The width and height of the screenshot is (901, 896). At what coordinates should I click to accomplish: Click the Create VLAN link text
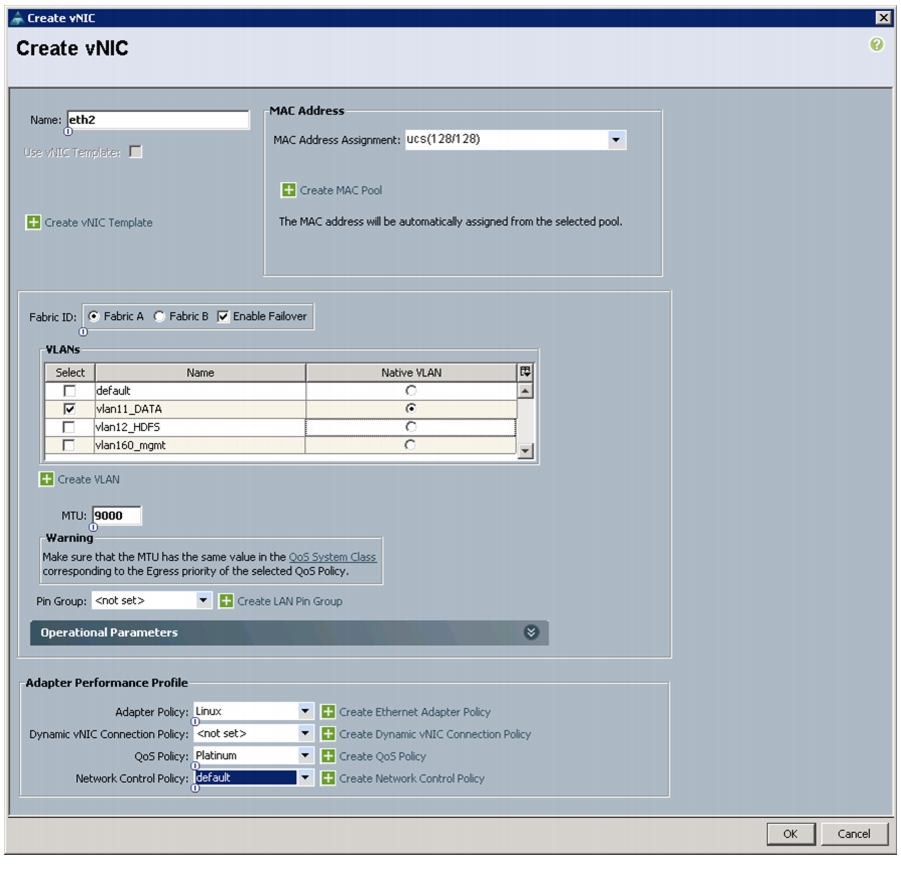[88, 479]
